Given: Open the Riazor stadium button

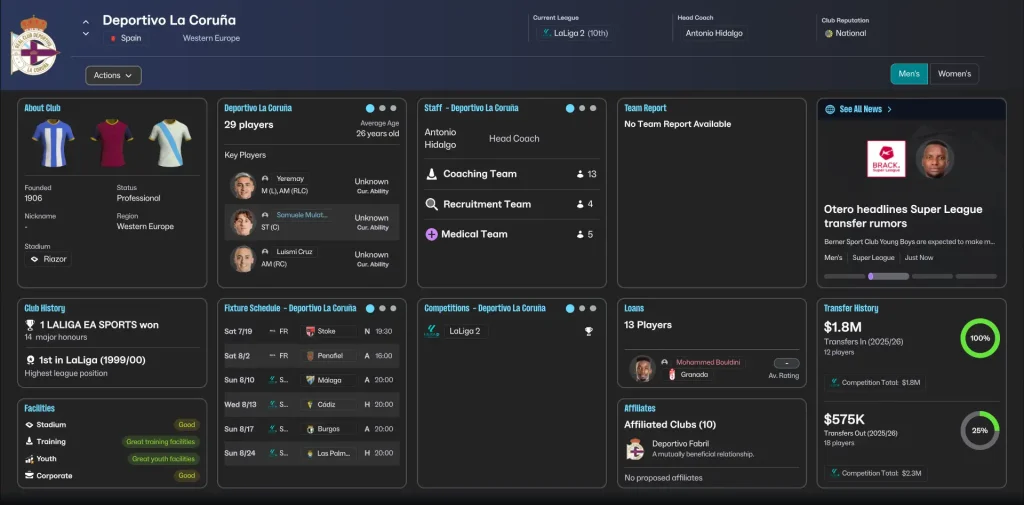Looking at the screenshot, I should tap(48, 259).
